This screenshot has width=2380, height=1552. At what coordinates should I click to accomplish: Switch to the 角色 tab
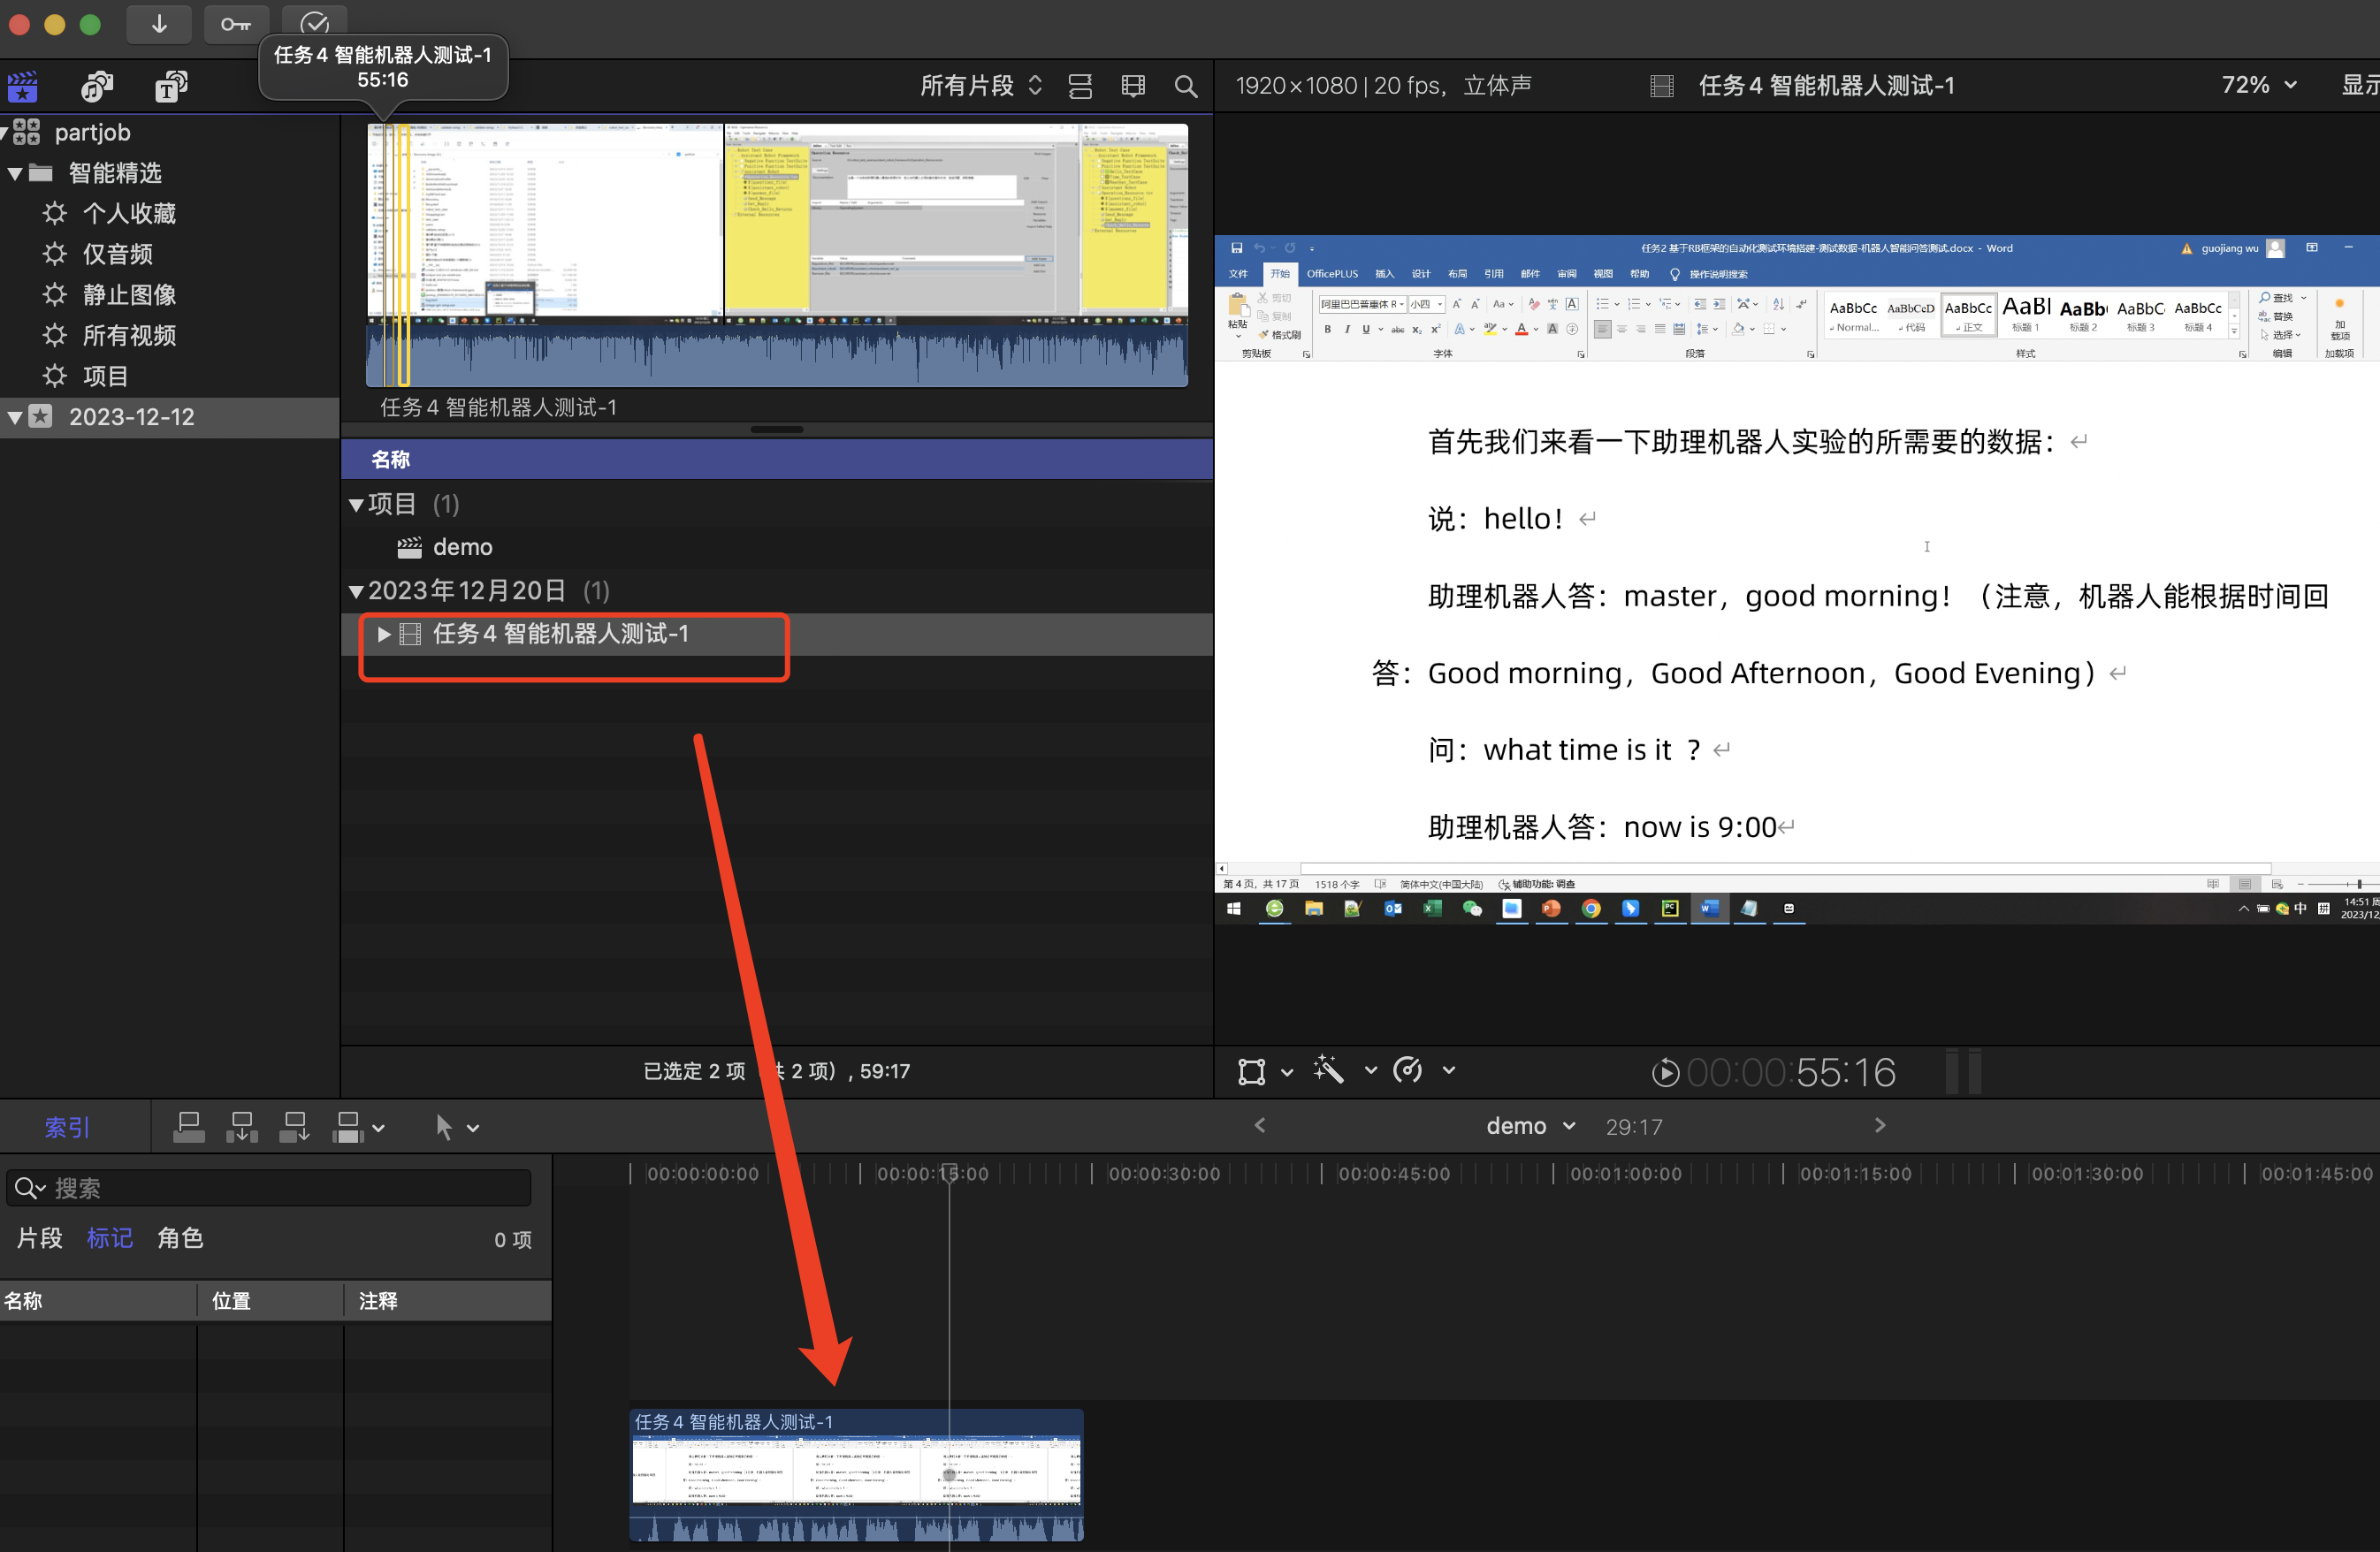180,1238
